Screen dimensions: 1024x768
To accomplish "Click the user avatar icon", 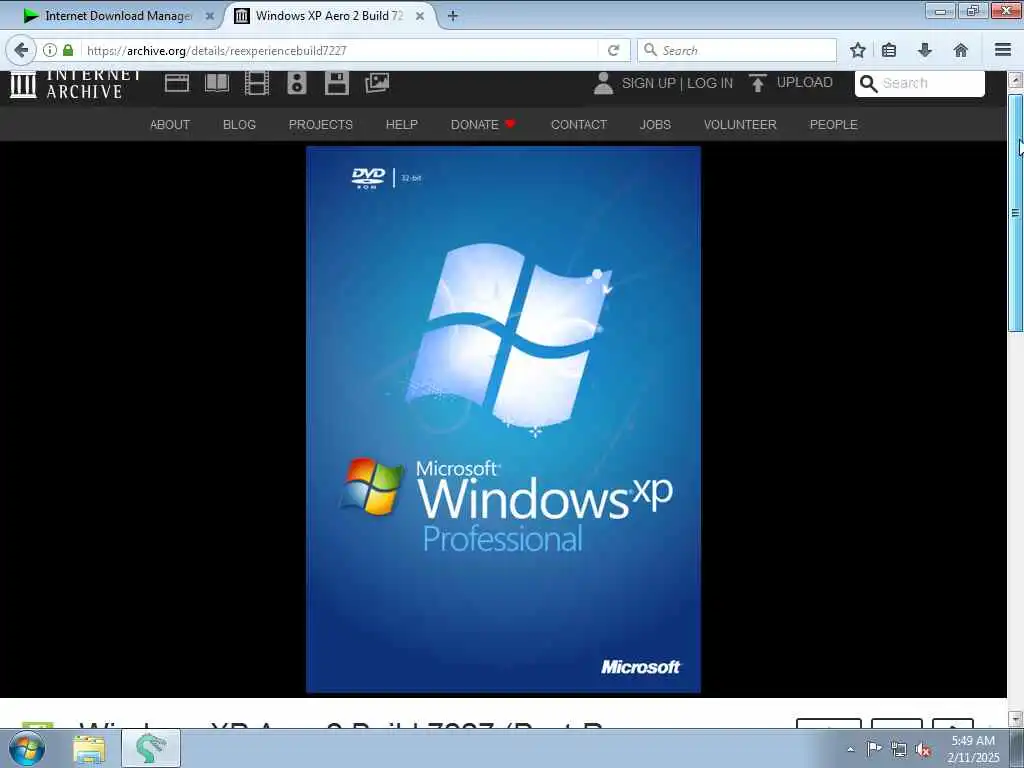I will tap(603, 84).
